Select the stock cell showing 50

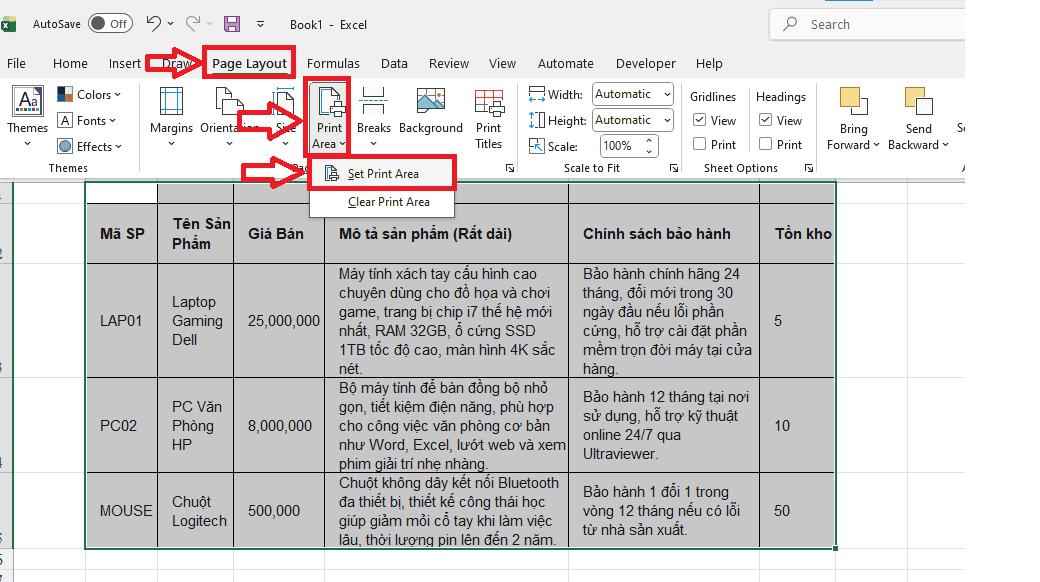point(798,511)
